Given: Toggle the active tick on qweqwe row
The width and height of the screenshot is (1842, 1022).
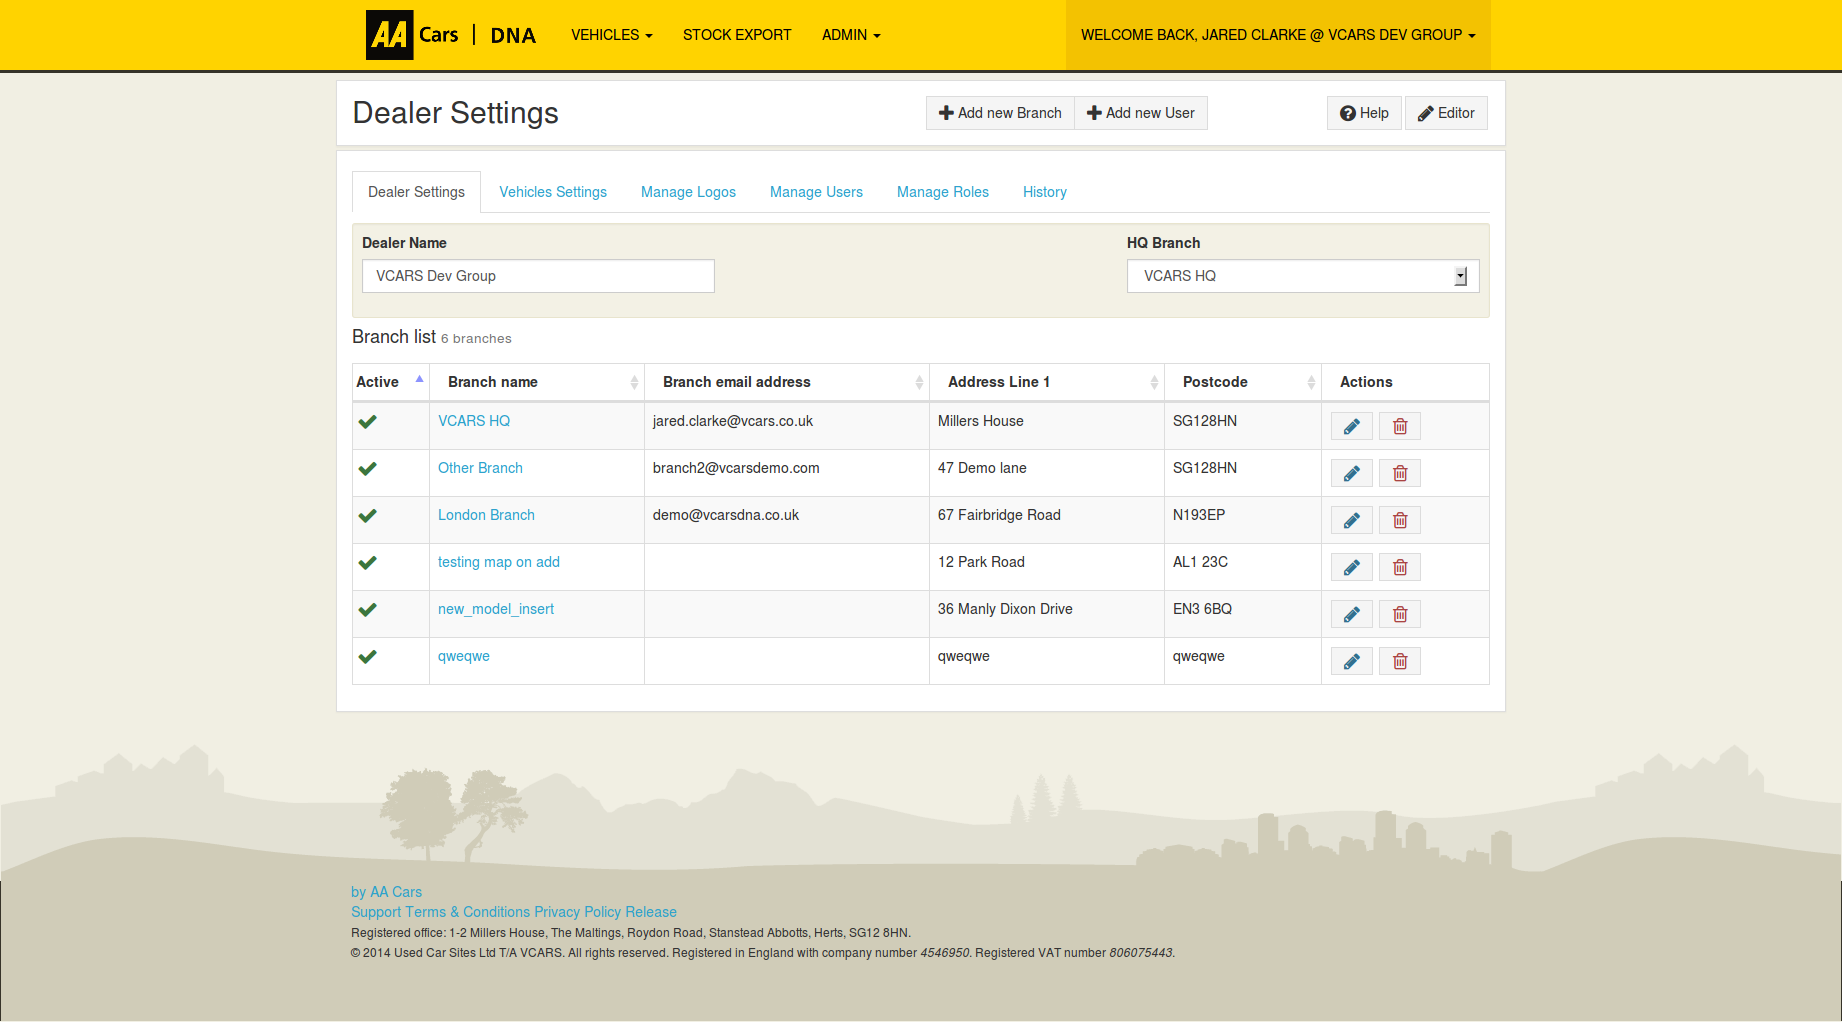Looking at the screenshot, I should 367,657.
